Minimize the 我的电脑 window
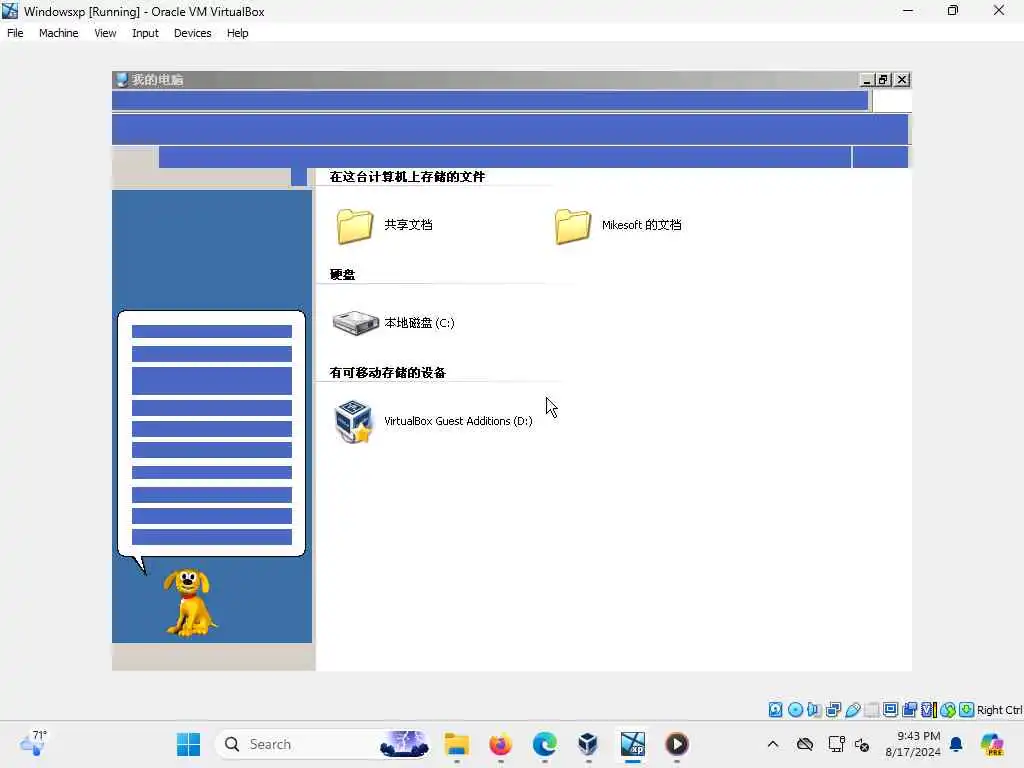Image resolution: width=1024 pixels, height=768 pixels. pos(867,80)
